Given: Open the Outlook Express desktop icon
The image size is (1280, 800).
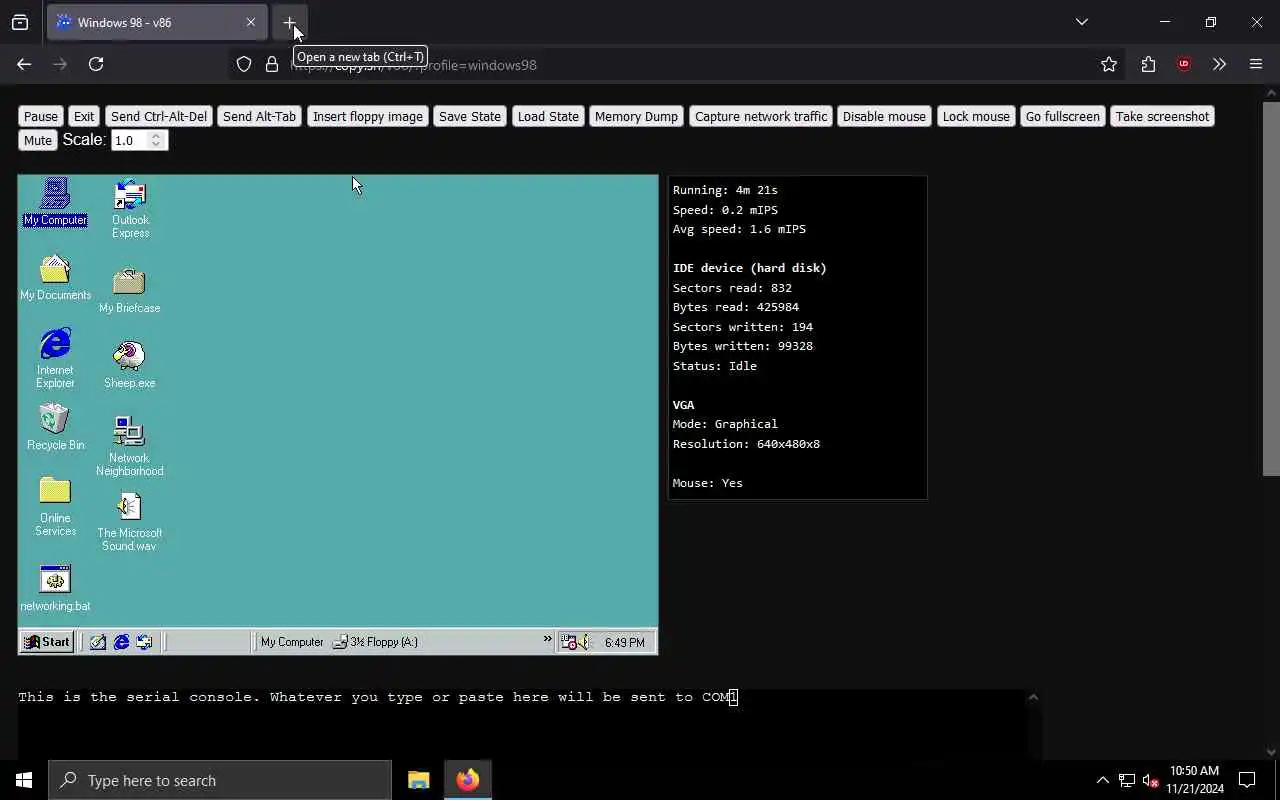Looking at the screenshot, I should click(x=130, y=208).
